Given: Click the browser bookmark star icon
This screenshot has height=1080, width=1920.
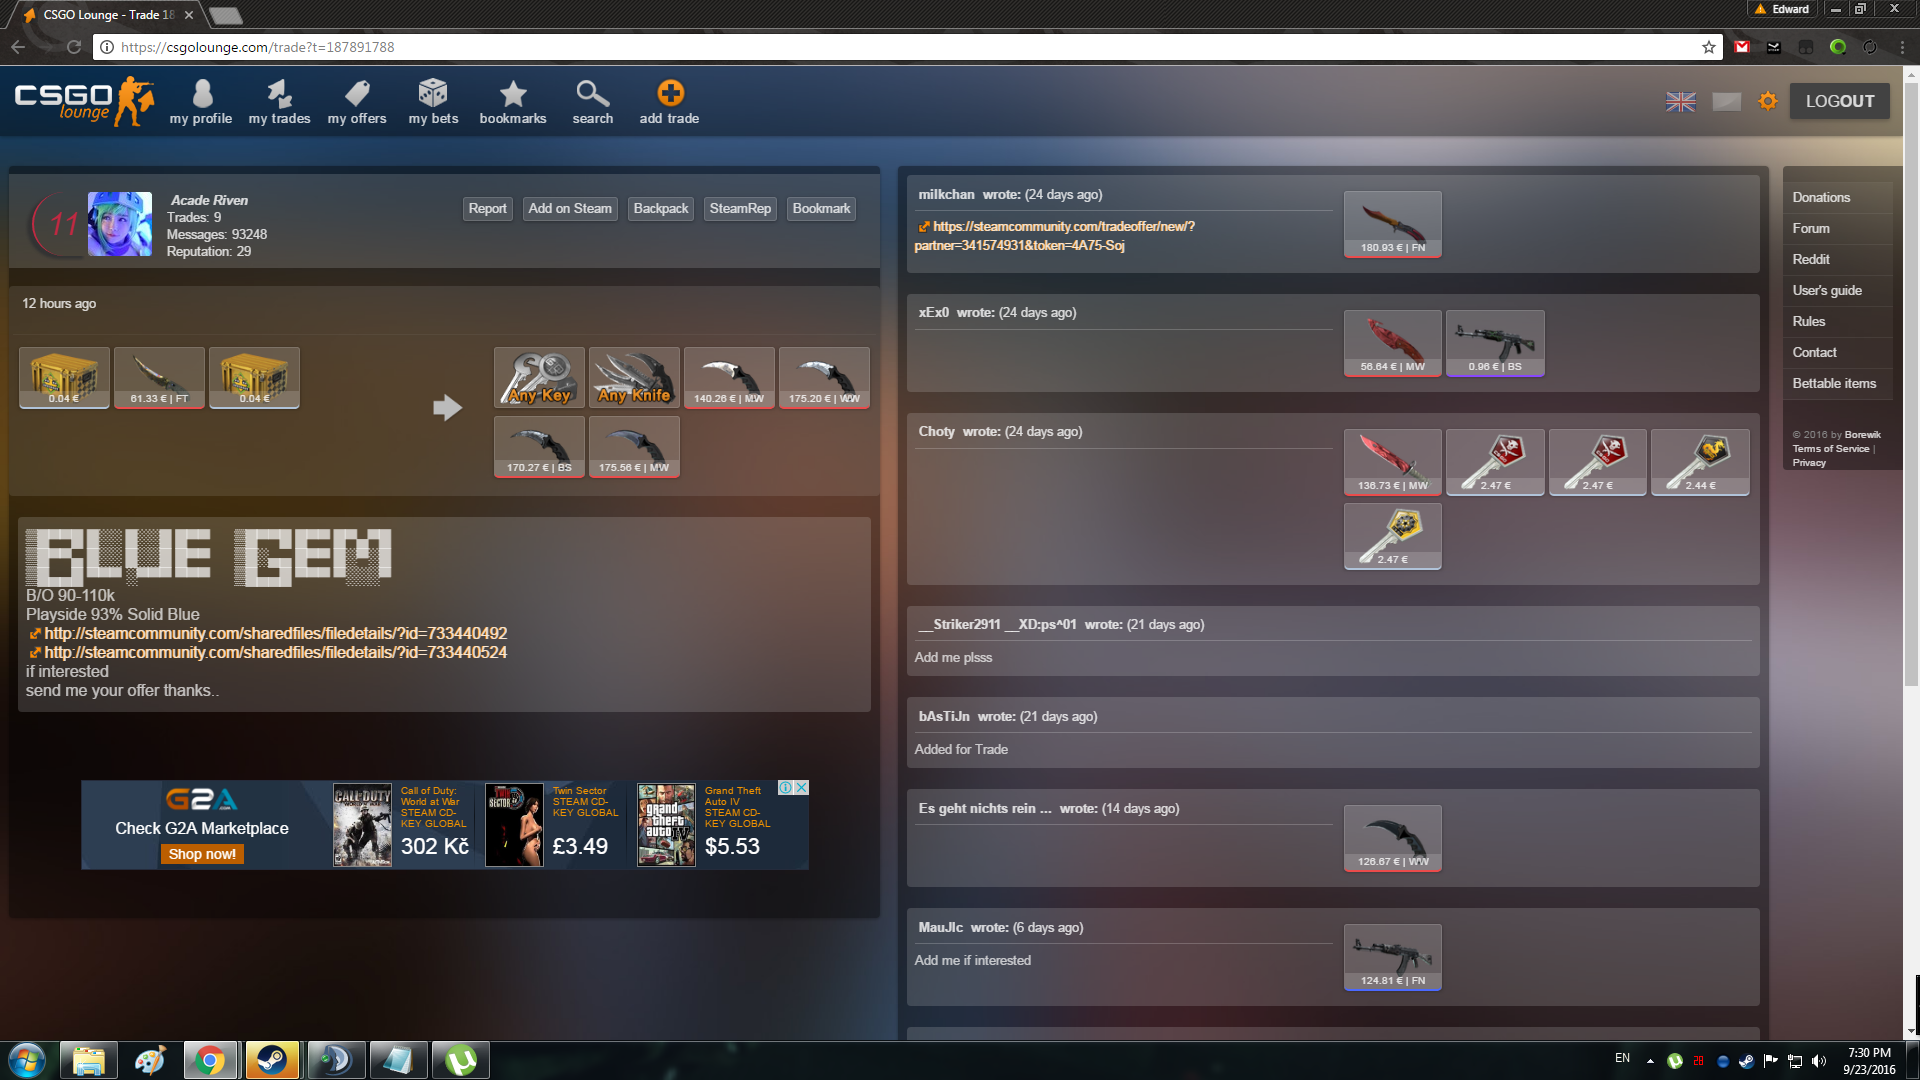Looking at the screenshot, I should [1709, 47].
